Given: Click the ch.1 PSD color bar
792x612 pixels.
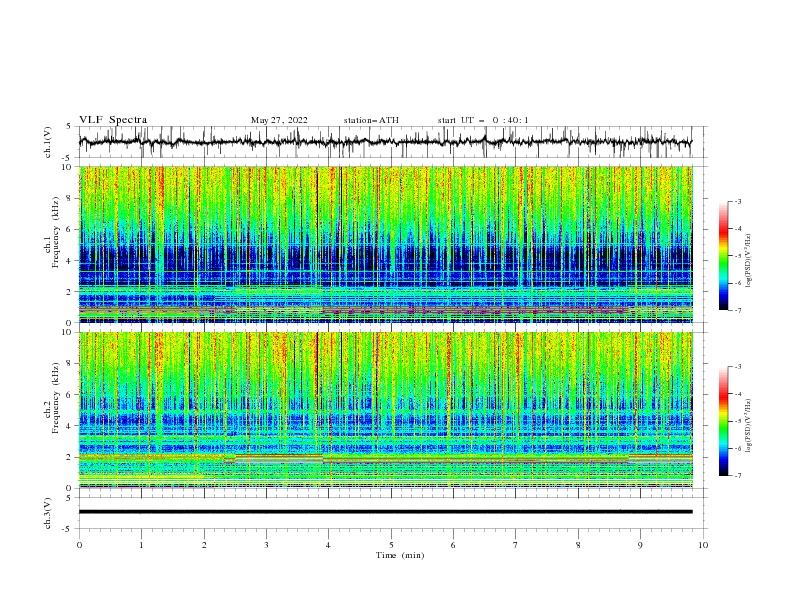Looking at the screenshot, I should (x=723, y=256).
